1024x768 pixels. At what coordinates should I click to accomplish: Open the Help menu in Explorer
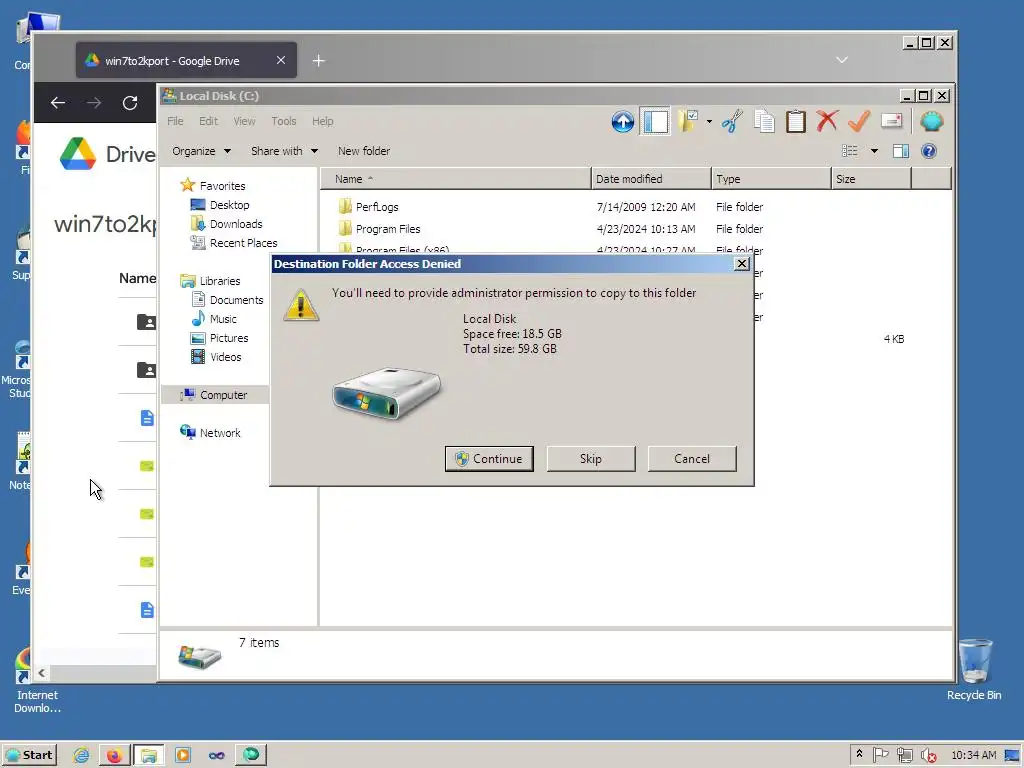click(323, 121)
